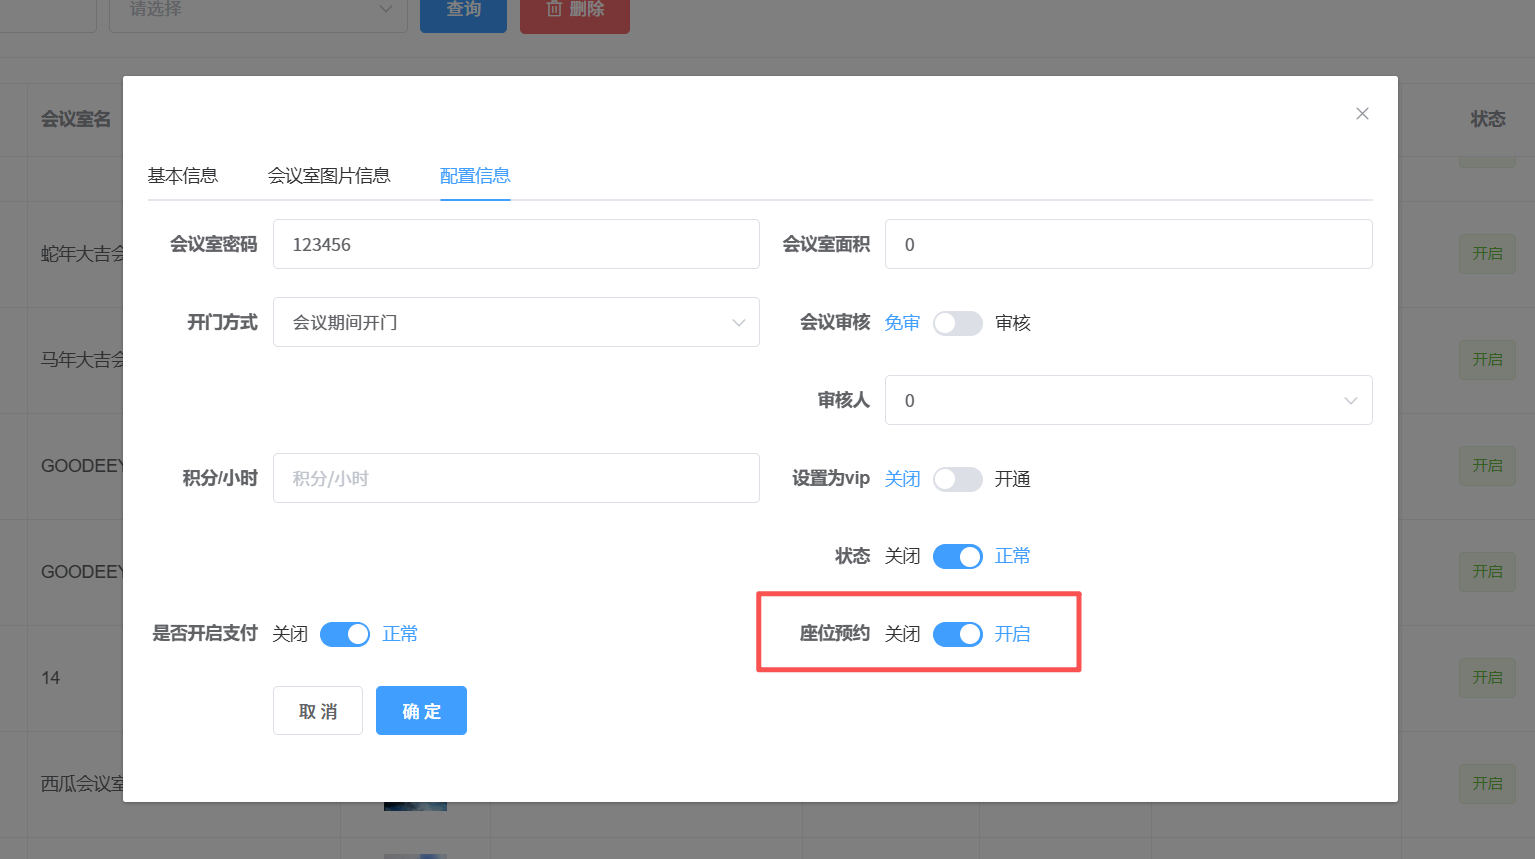This screenshot has height=859, width=1535.
Task: Select the 配置信息 tab
Action: pyautogui.click(x=475, y=176)
